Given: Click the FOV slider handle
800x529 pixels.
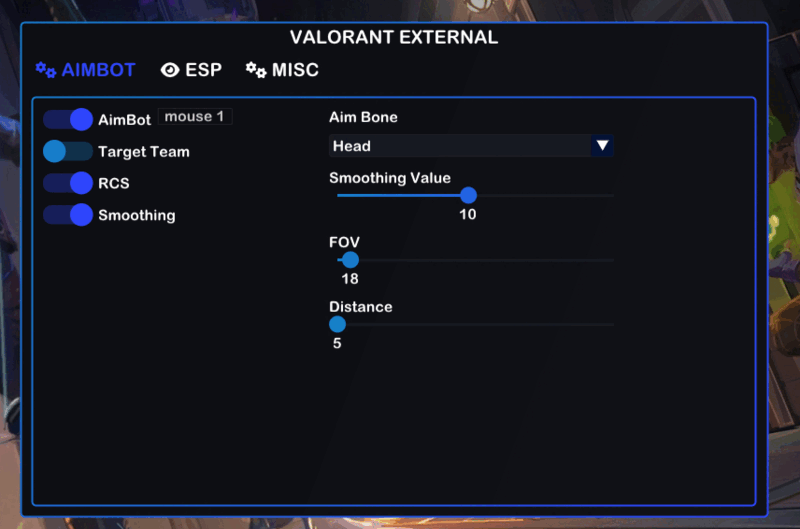Looking at the screenshot, I should tap(350, 260).
